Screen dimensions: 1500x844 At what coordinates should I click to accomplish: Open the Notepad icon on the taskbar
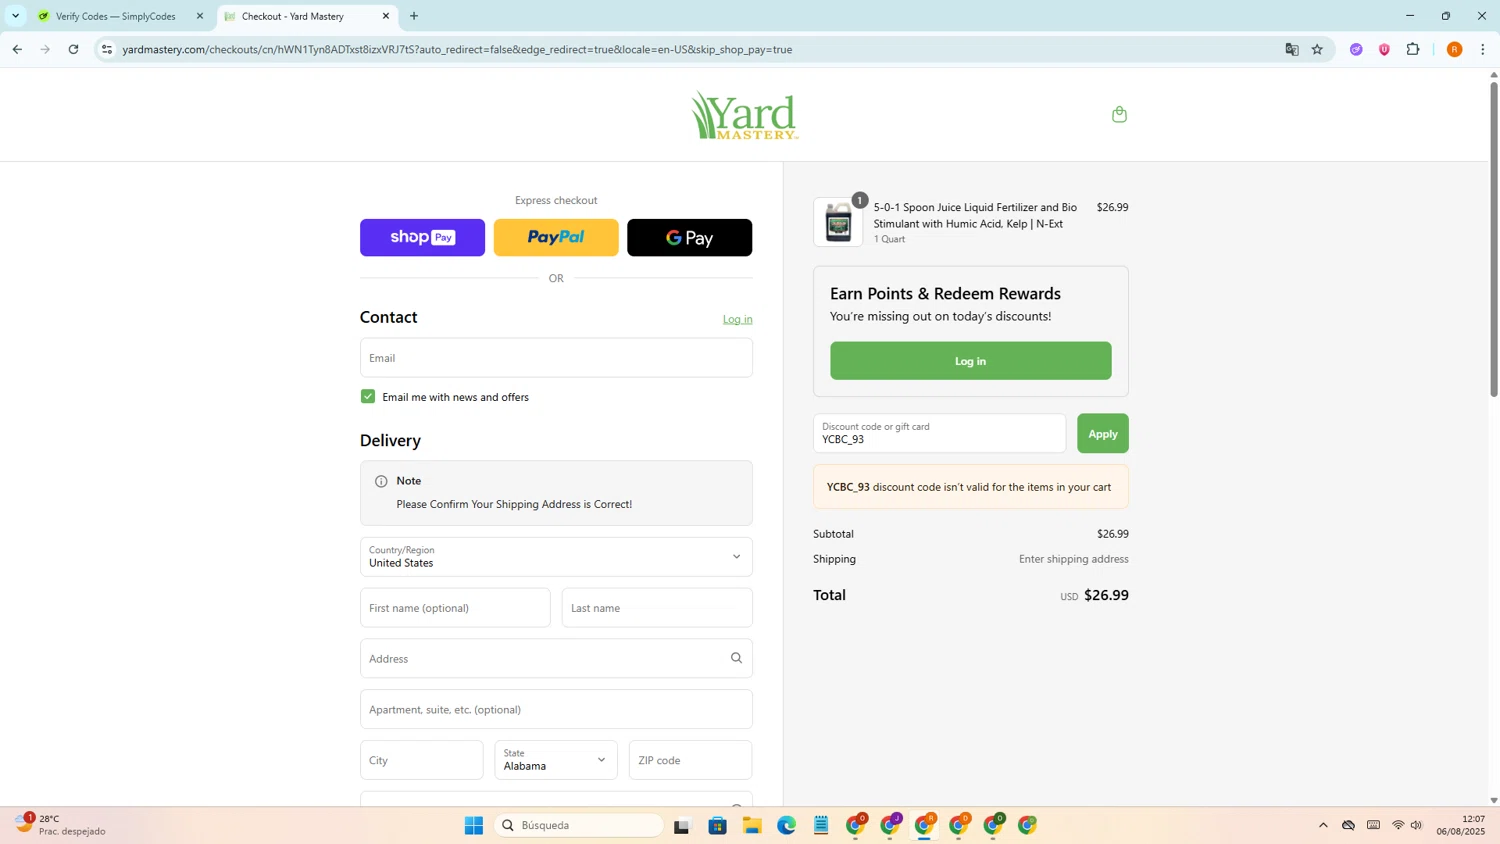coord(821,825)
